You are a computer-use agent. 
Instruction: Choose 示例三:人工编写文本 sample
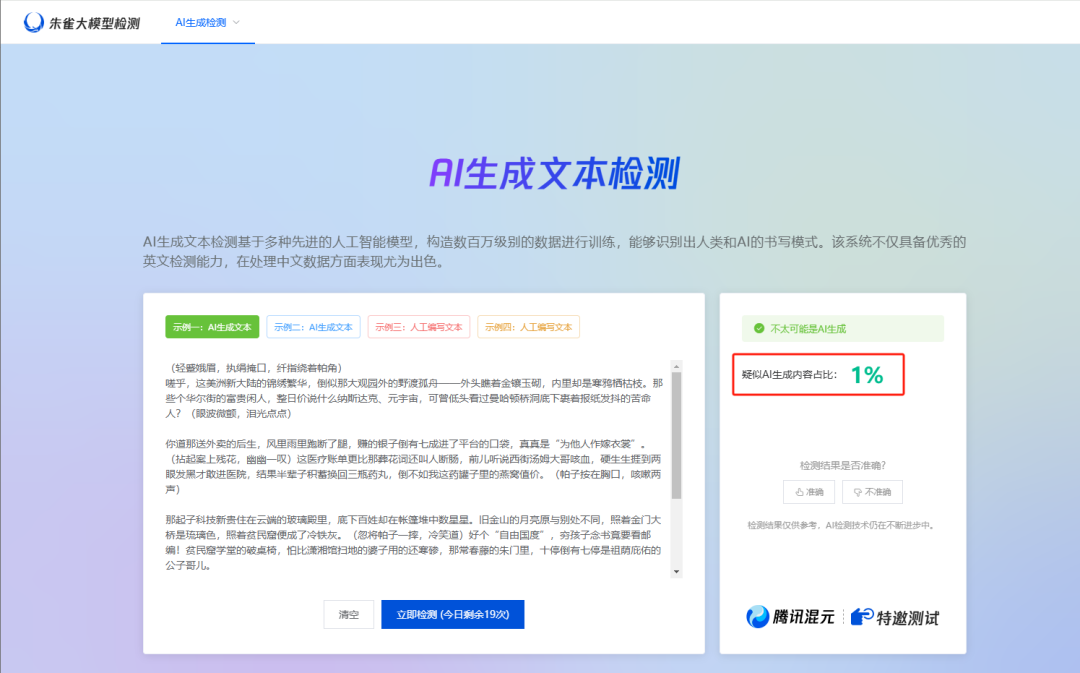pos(418,327)
